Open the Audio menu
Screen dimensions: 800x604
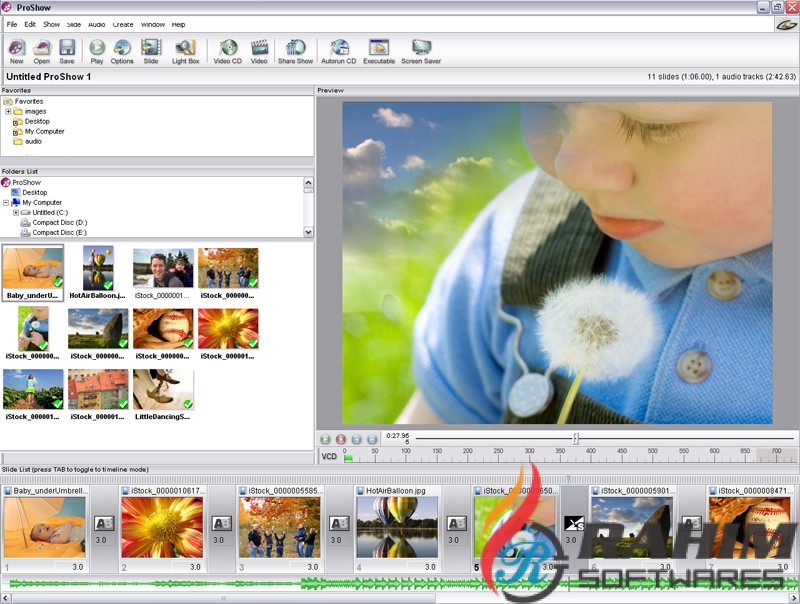tap(96, 24)
